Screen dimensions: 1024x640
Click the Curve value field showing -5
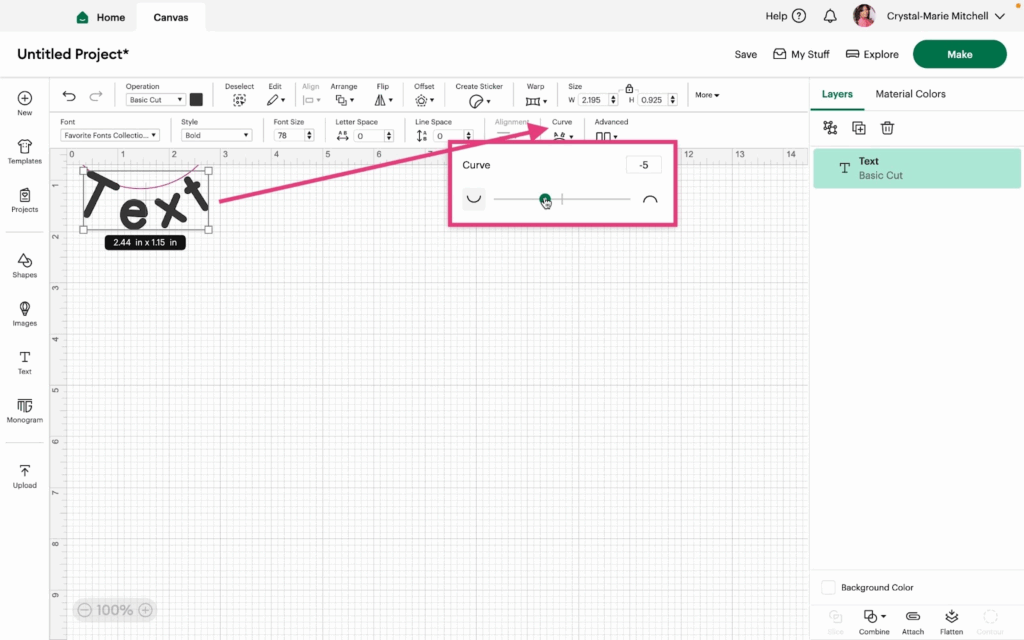click(643, 165)
